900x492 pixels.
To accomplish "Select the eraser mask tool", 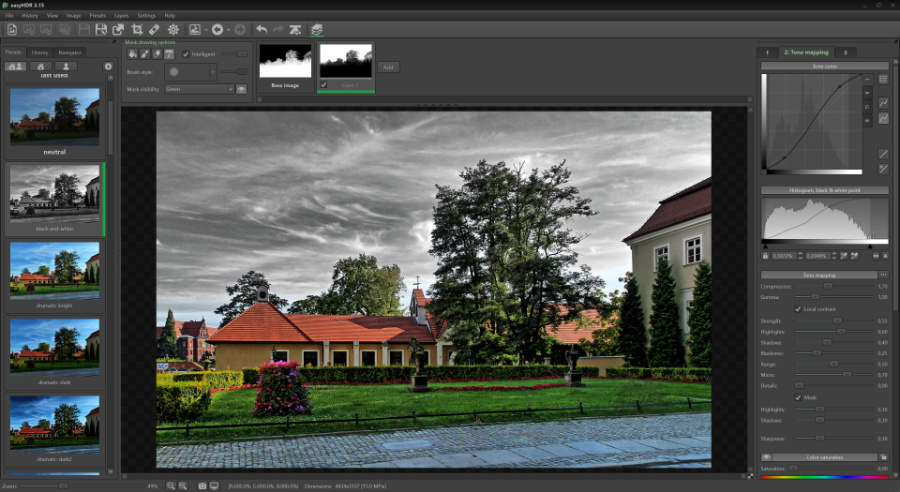I will 157,54.
